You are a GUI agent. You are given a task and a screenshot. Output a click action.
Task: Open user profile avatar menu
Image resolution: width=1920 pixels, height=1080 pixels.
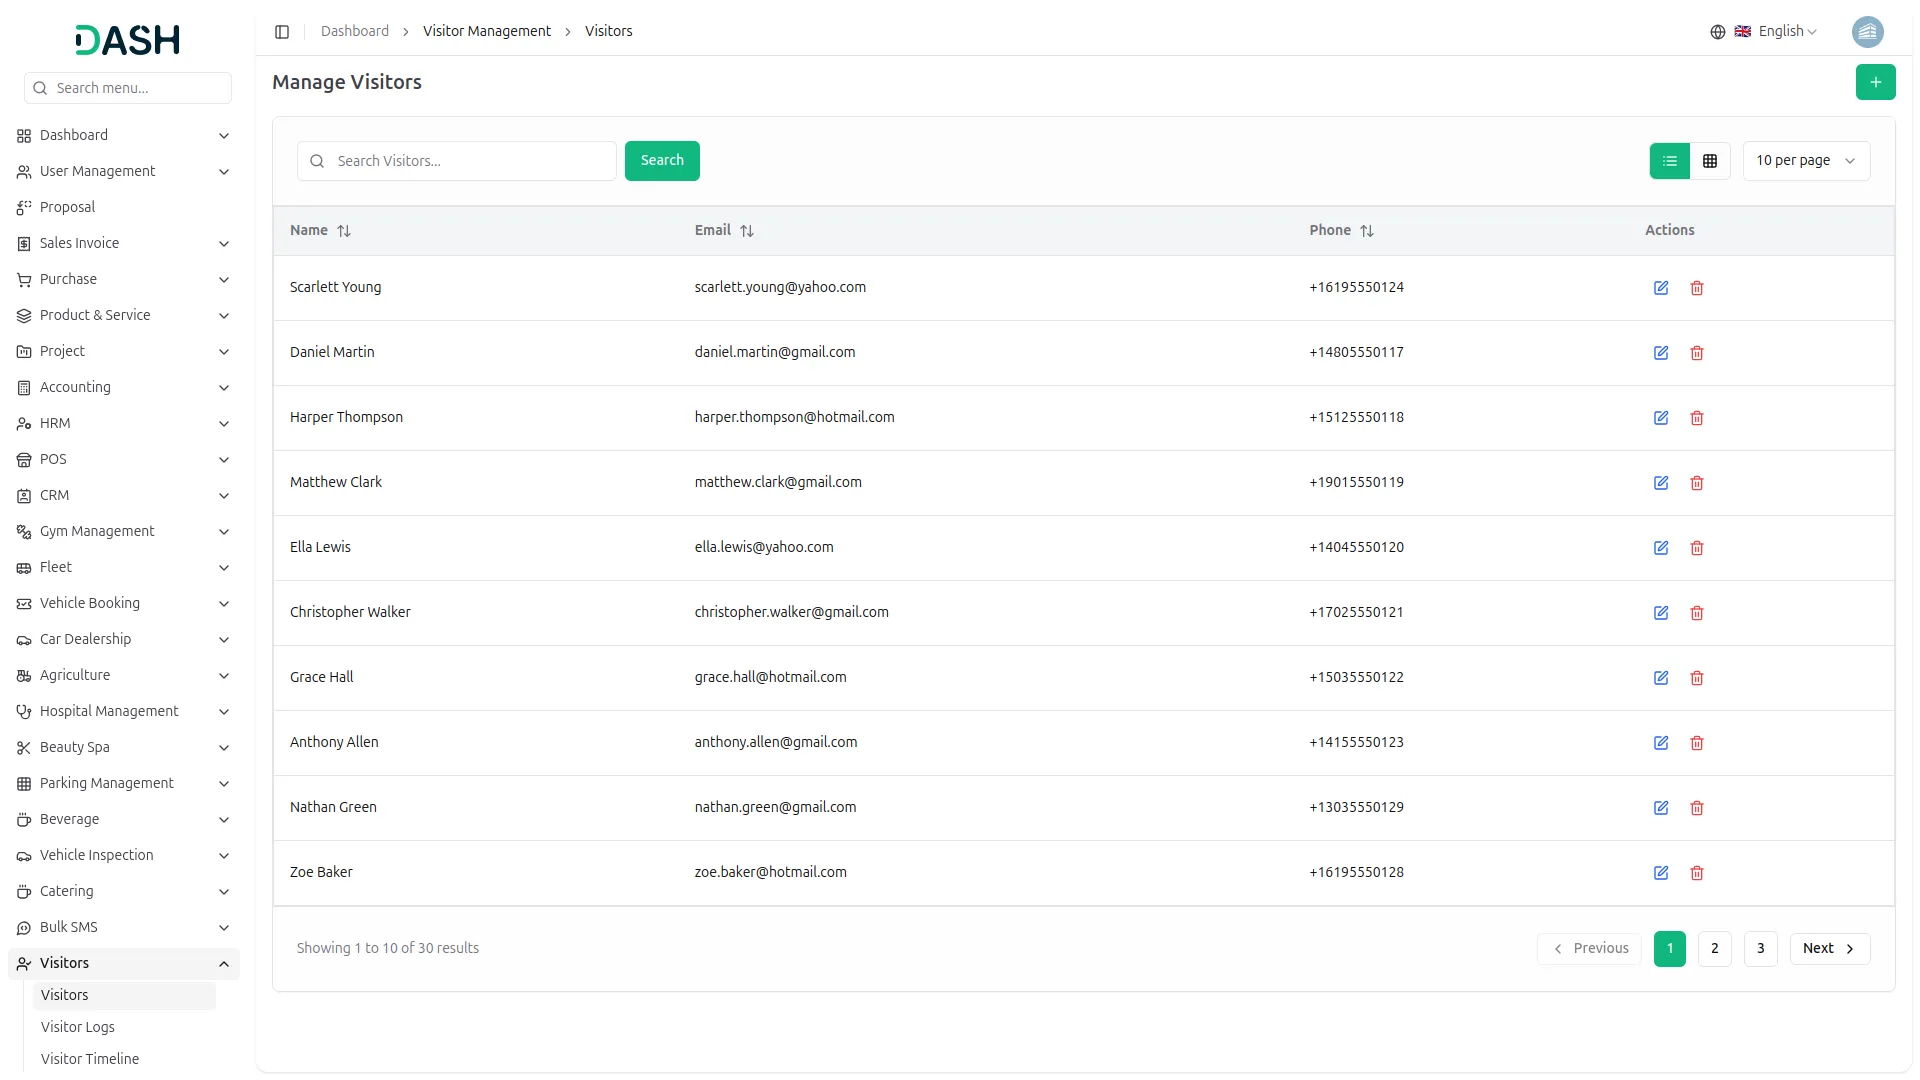[x=1867, y=32]
